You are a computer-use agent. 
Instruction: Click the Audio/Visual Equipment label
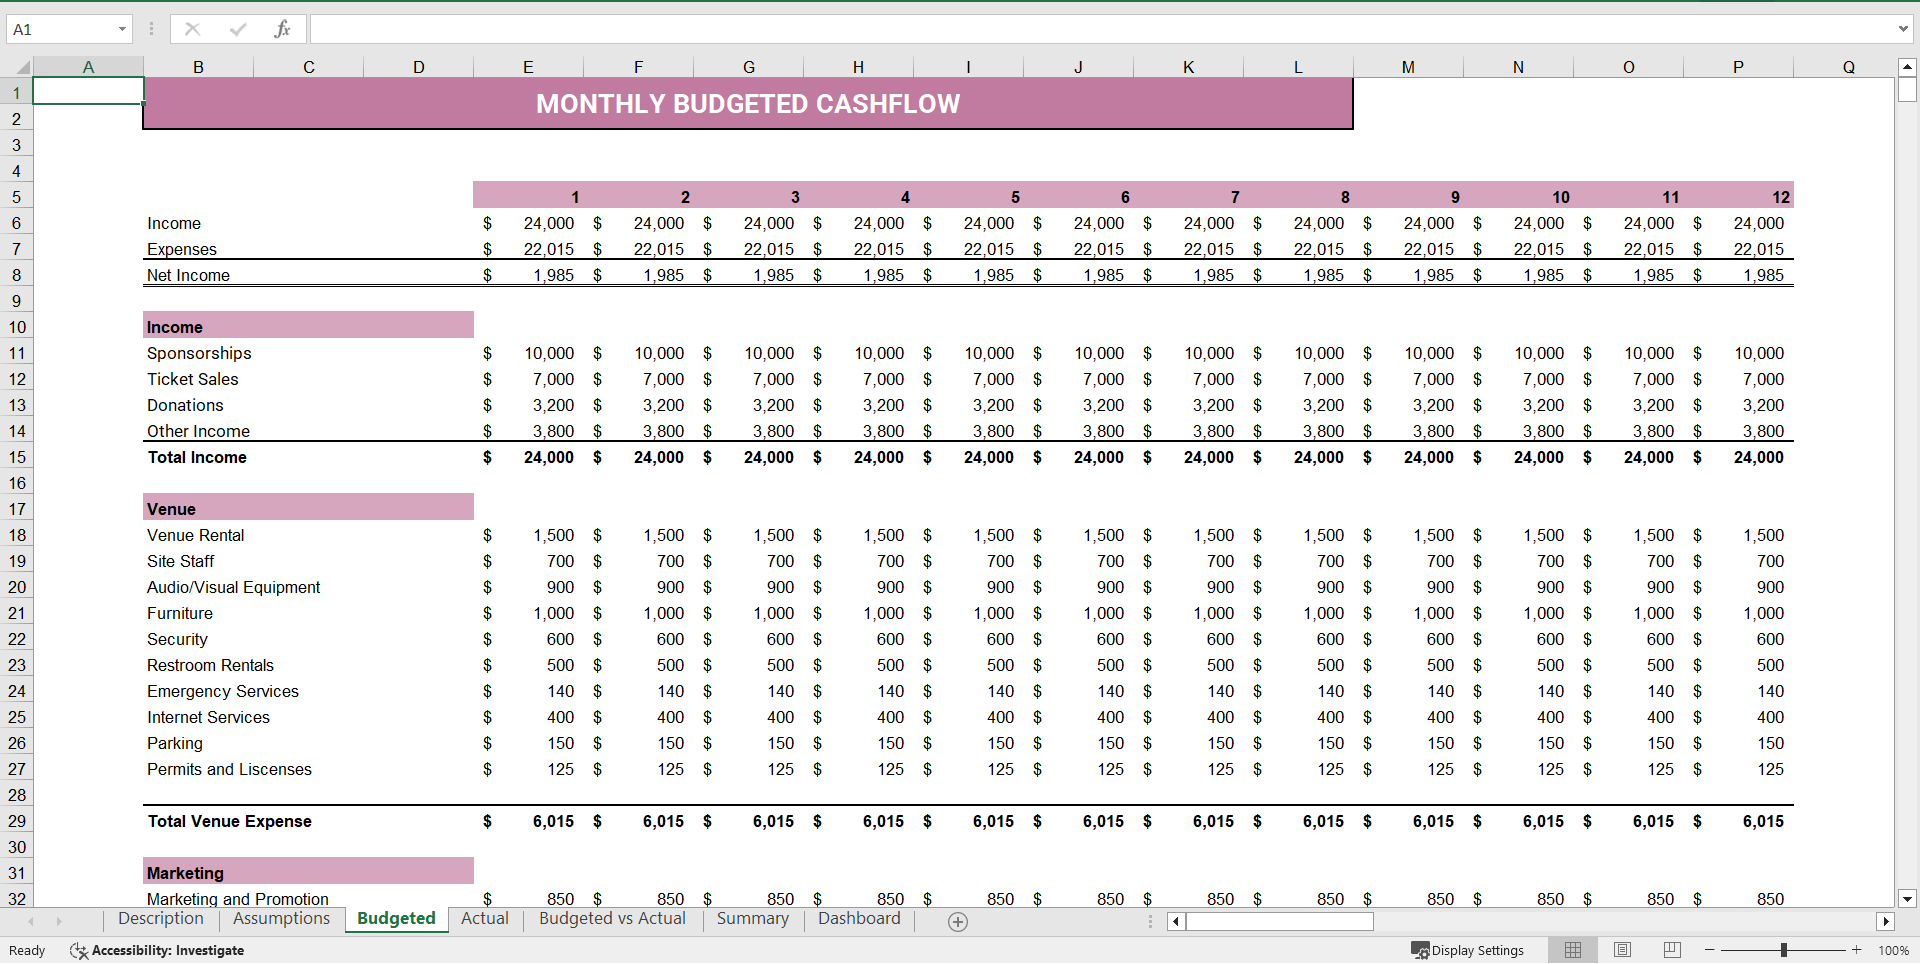(233, 587)
